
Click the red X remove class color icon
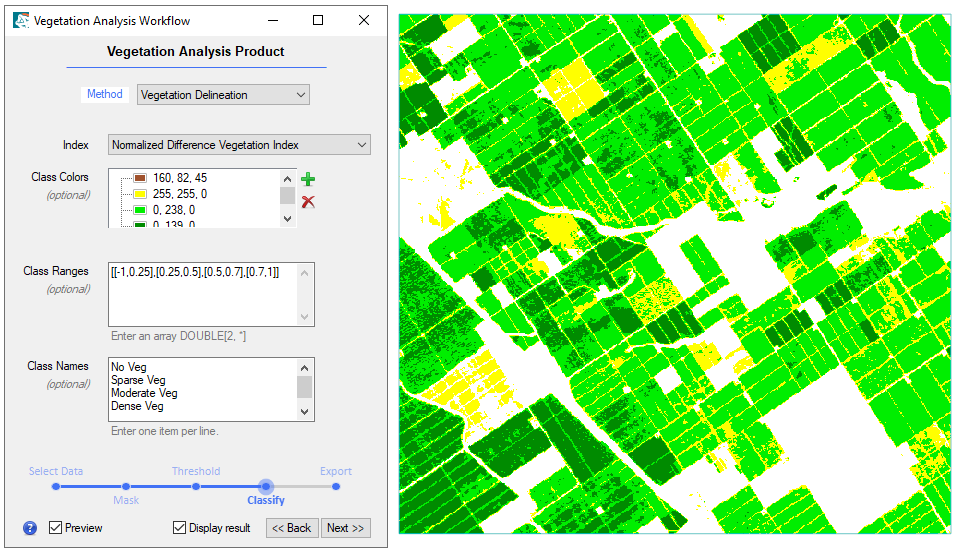pyautogui.click(x=308, y=202)
